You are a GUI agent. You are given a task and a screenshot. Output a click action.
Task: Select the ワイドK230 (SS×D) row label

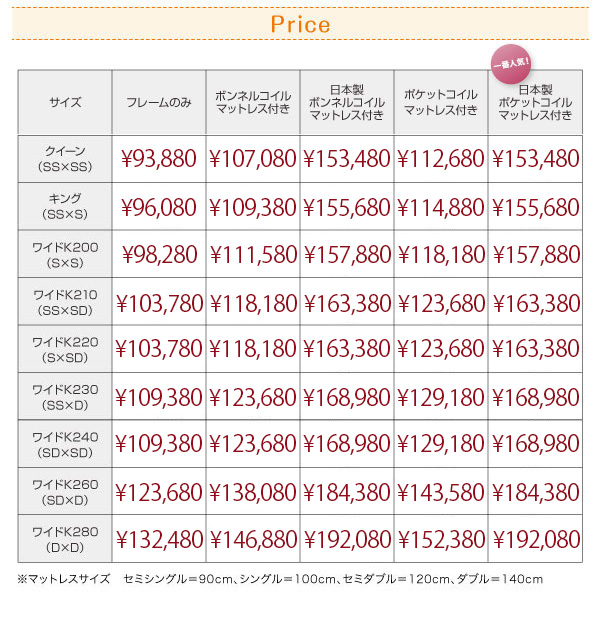[x=65, y=397]
